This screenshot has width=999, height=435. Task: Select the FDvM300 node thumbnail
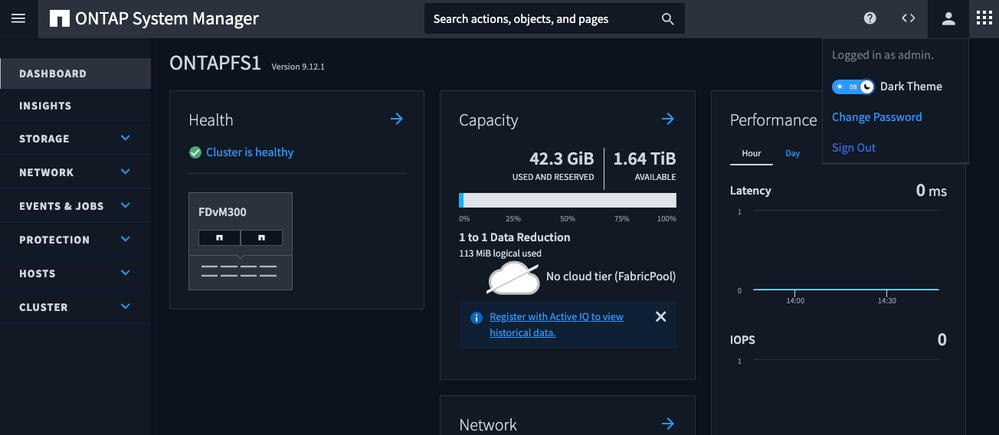[240, 241]
